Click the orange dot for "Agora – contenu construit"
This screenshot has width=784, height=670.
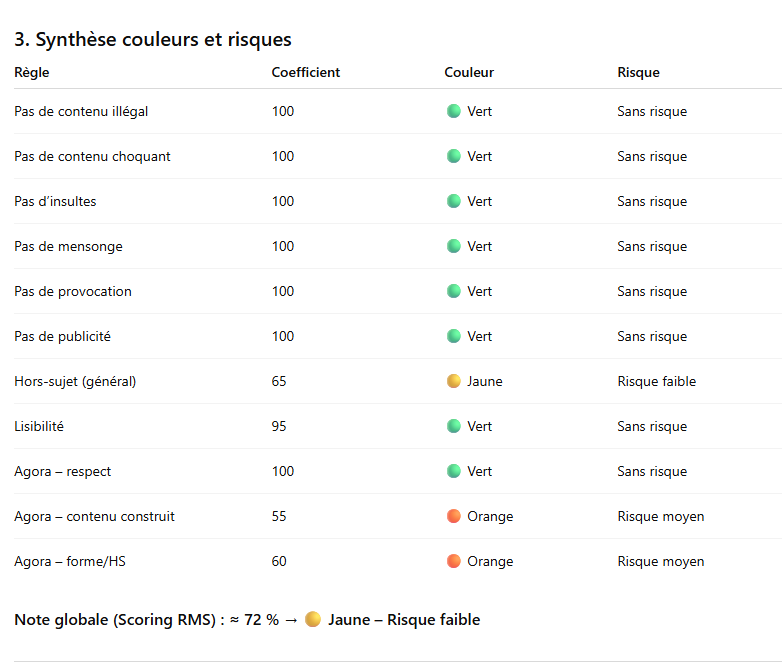pyautogui.click(x=453, y=516)
